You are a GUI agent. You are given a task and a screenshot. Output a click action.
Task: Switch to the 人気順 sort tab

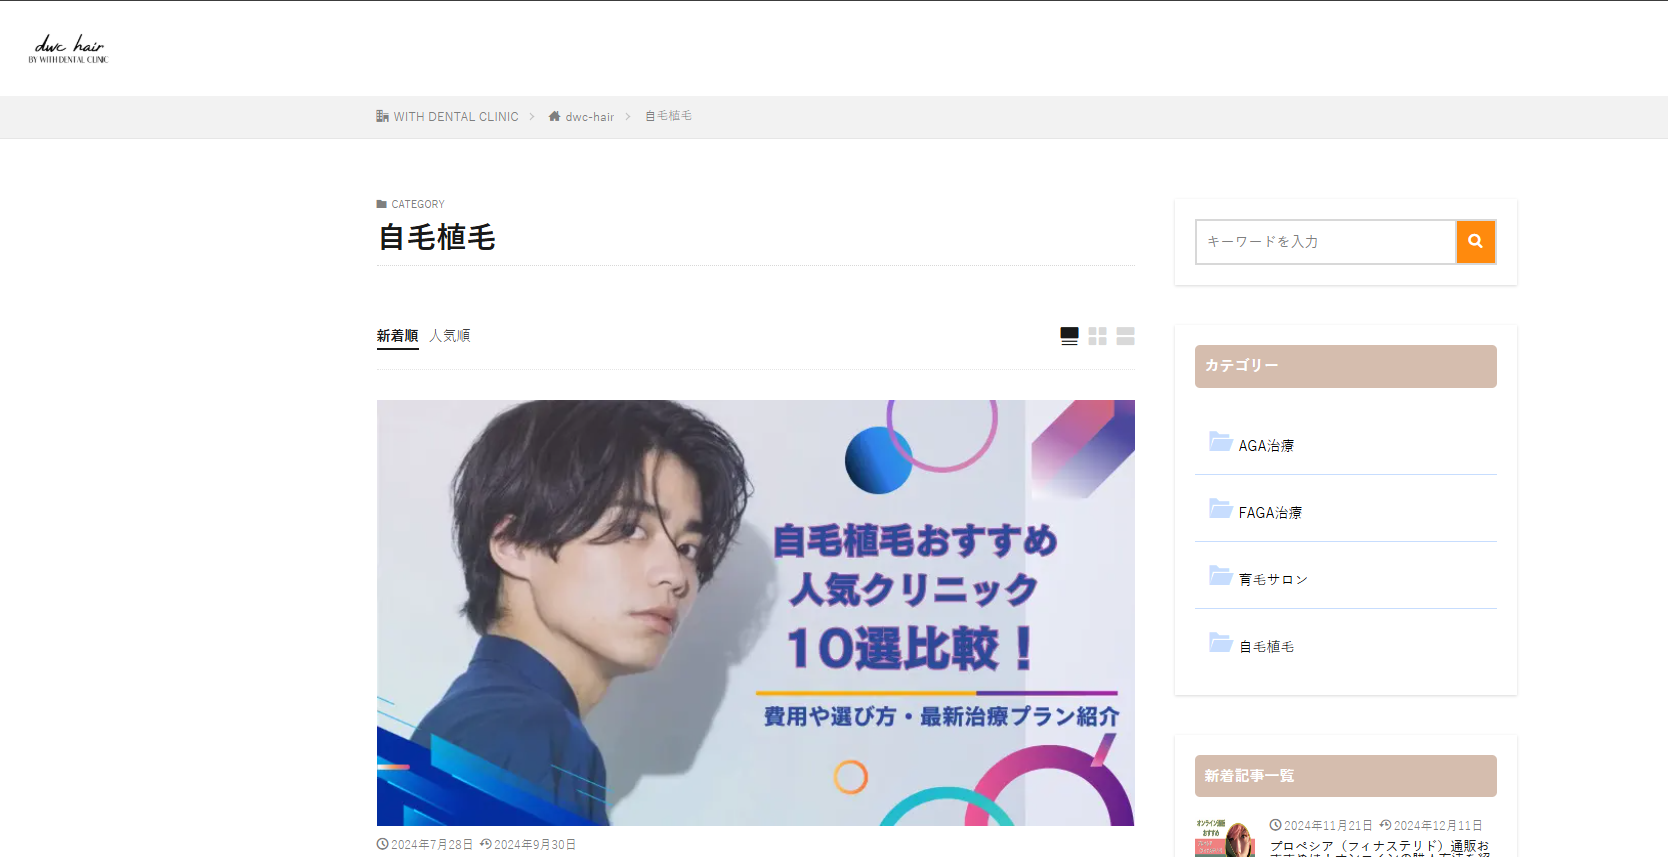click(450, 336)
